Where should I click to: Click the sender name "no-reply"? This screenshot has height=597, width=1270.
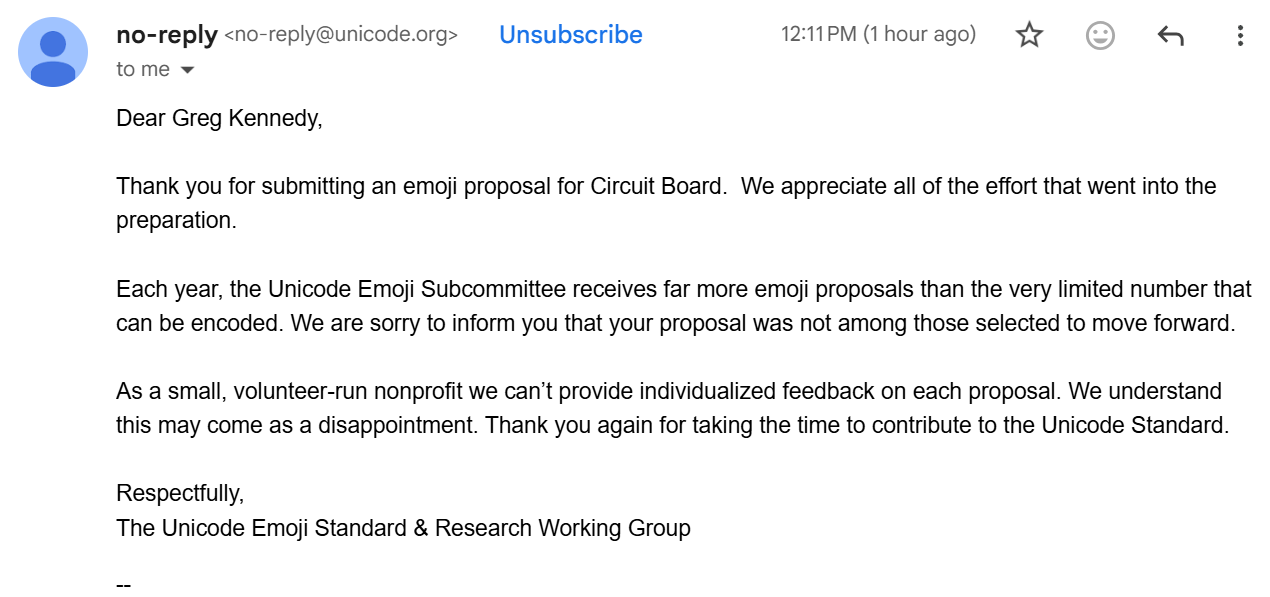point(166,35)
